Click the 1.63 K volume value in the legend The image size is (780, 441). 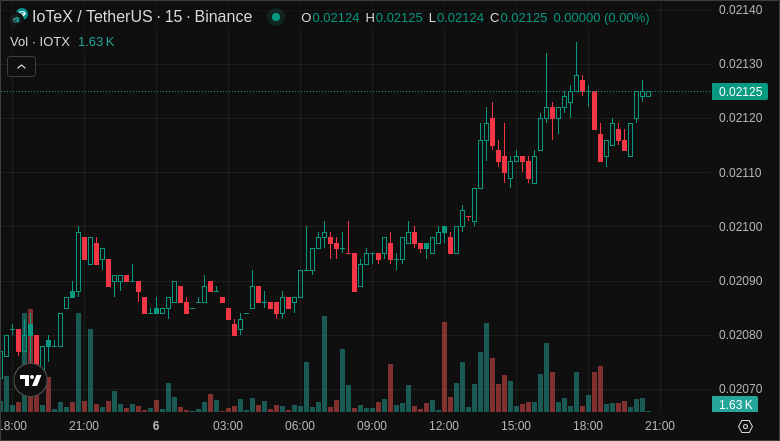point(96,42)
